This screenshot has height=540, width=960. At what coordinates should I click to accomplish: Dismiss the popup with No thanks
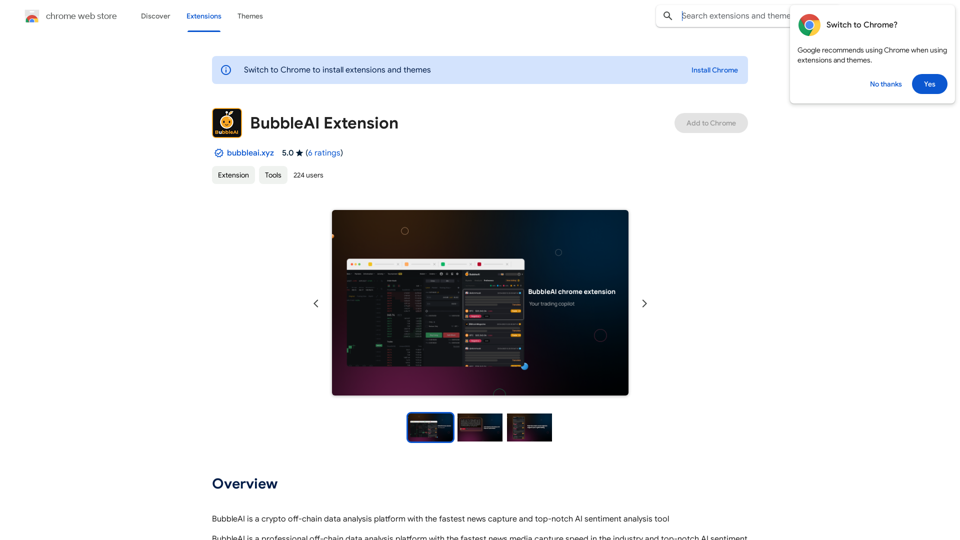(885, 84)
